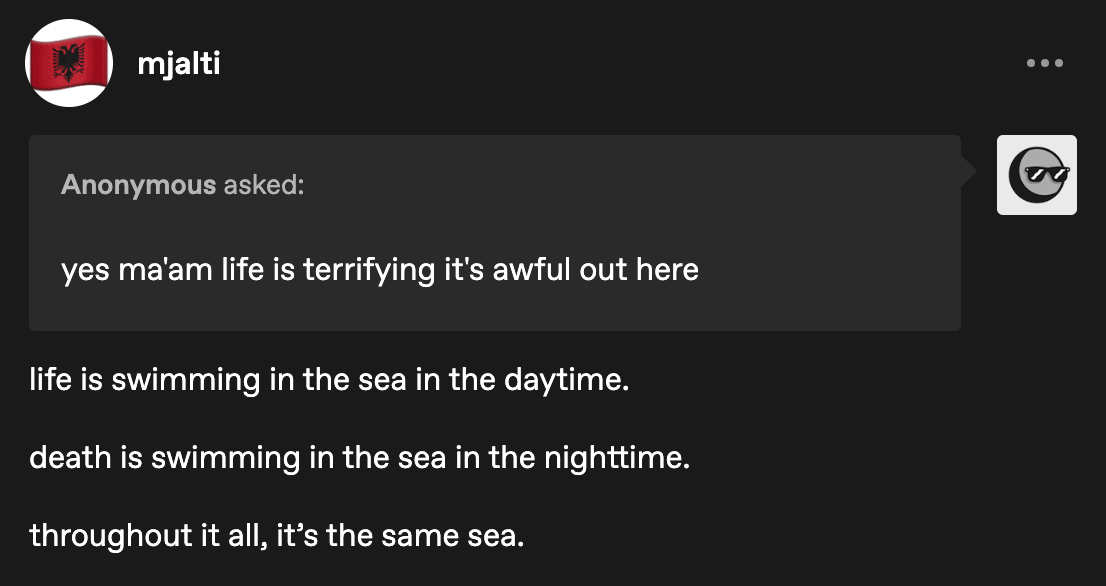Open the three-dot post options menu
Screen dimensions: 1106x586
point(1045,63)
